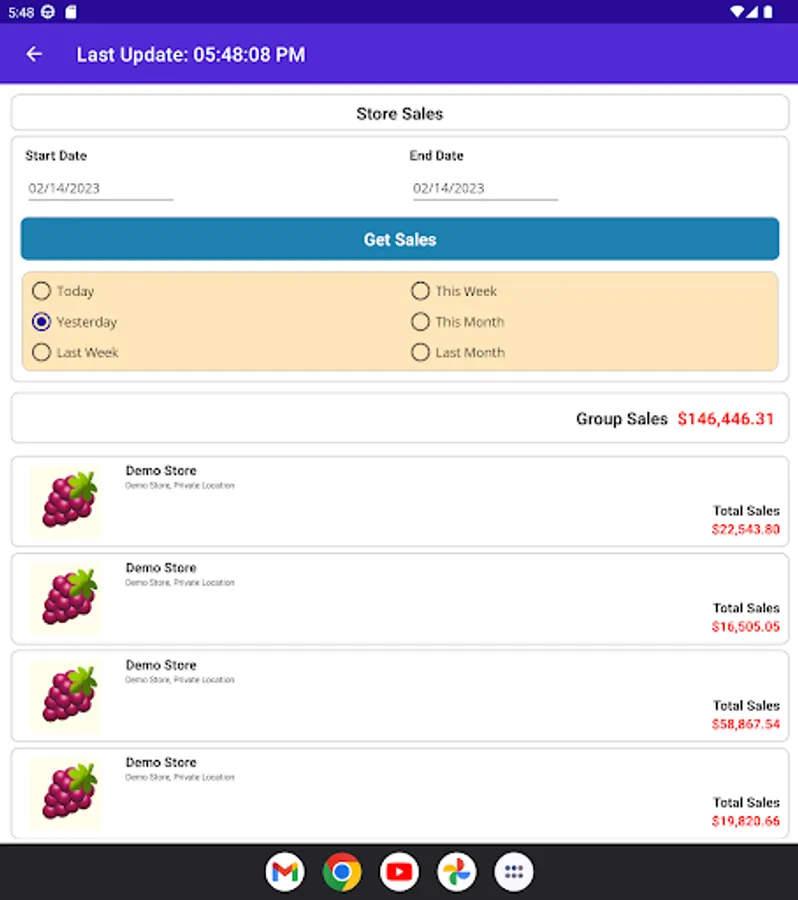
Task: Open Demo Store with $16,505.05 sales
Action: (x=400, y=598)
